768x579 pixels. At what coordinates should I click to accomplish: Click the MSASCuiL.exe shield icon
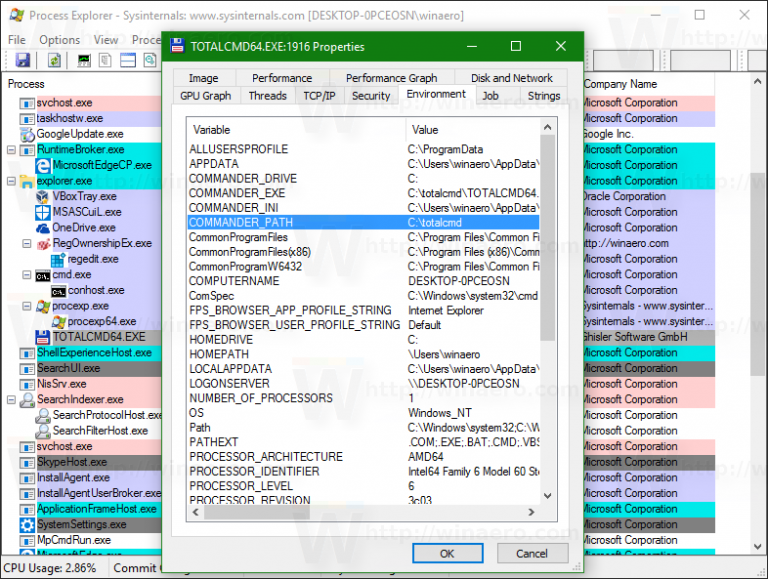click(43, 213)
